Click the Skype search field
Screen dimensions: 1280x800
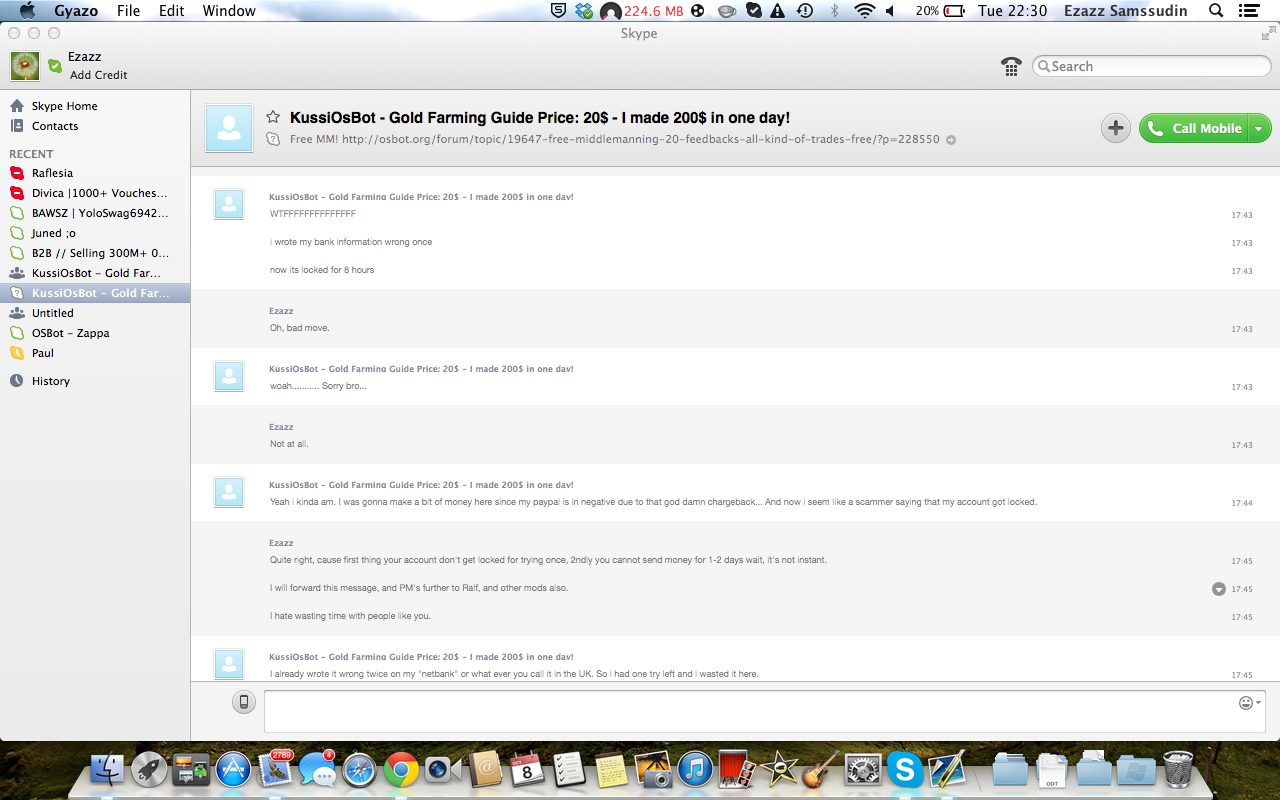click(1150, 66)
